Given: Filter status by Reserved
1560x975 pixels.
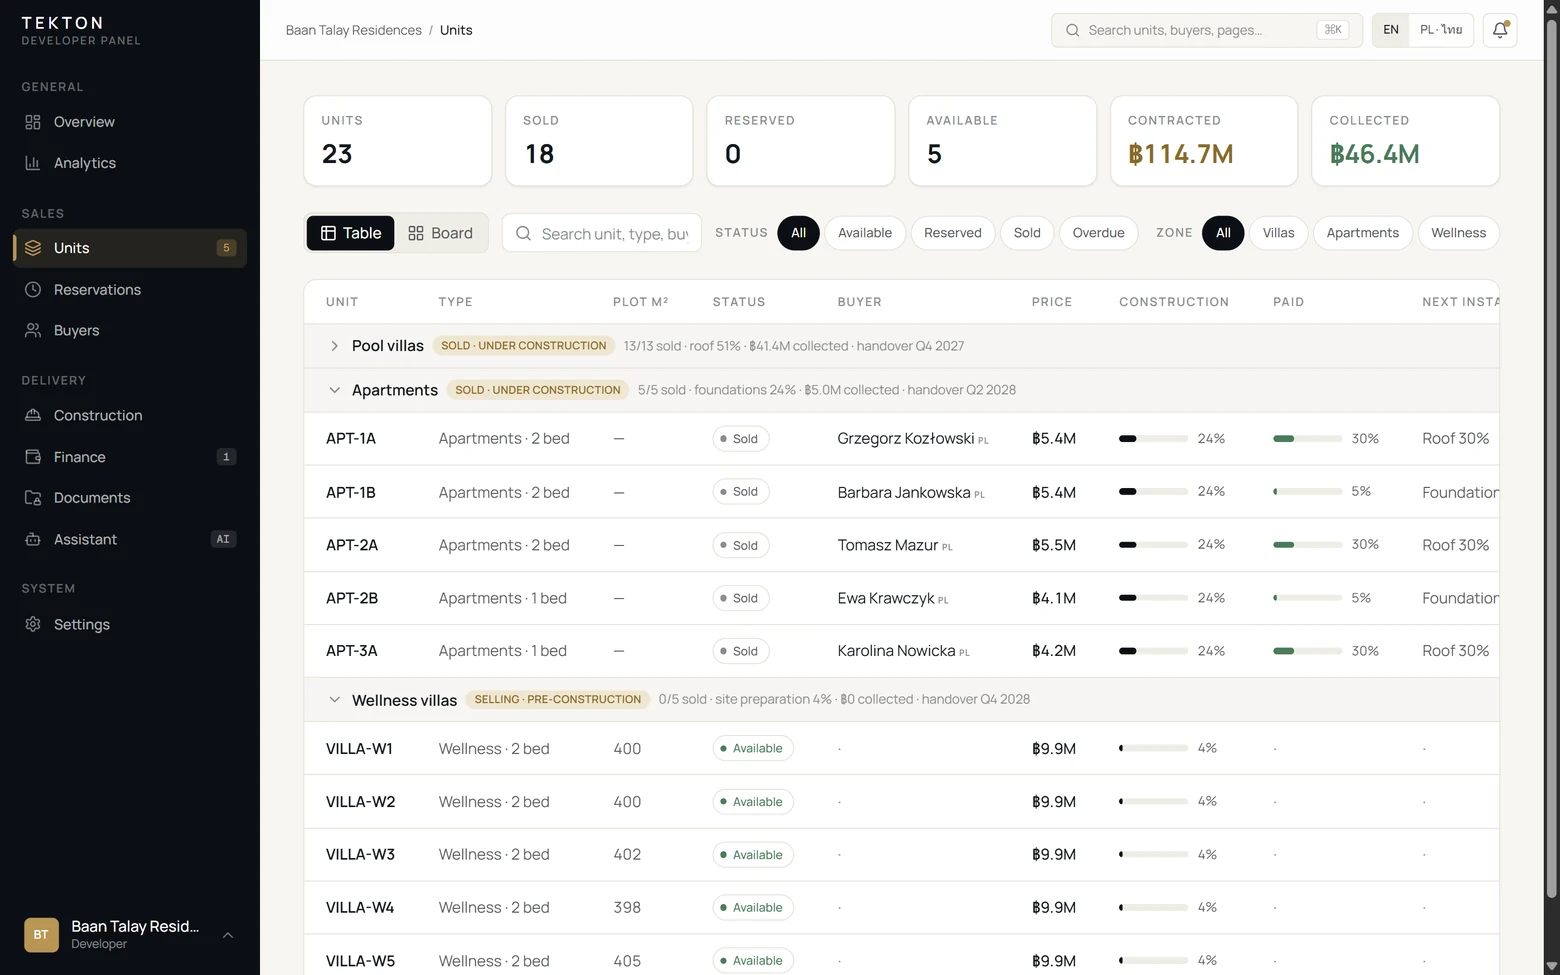Looking at the screenshot, I should (953, 233).
